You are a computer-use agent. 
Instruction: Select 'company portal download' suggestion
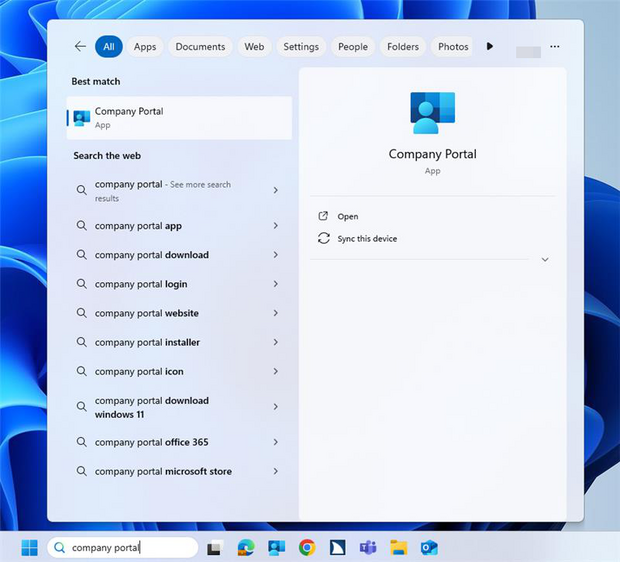click(x=179, y=255)
